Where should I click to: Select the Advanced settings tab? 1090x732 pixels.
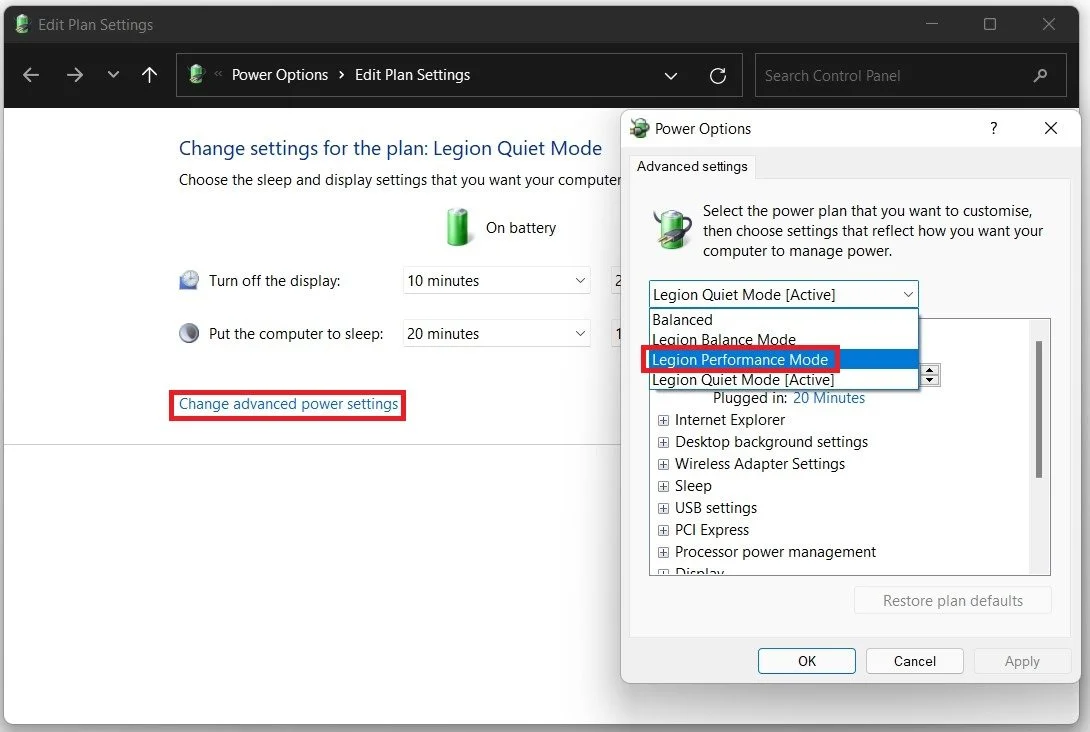[692, 166]
